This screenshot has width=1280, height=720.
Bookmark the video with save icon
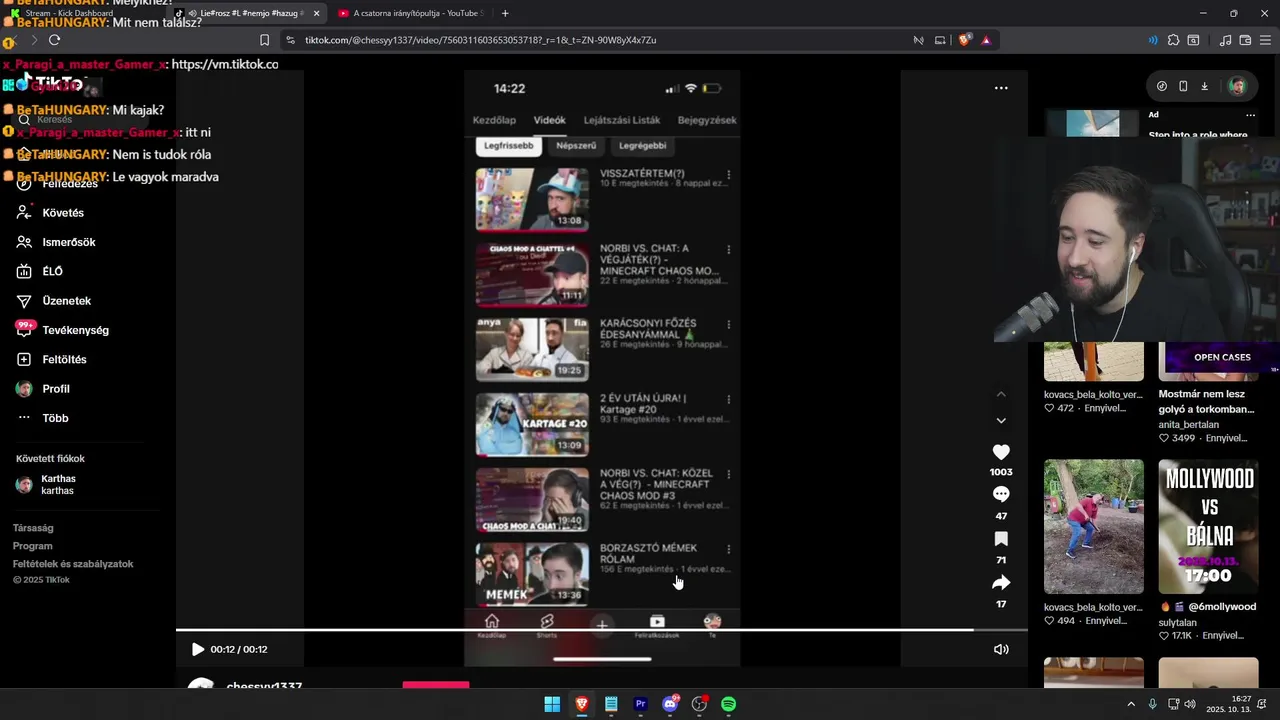pos(1001,539)
